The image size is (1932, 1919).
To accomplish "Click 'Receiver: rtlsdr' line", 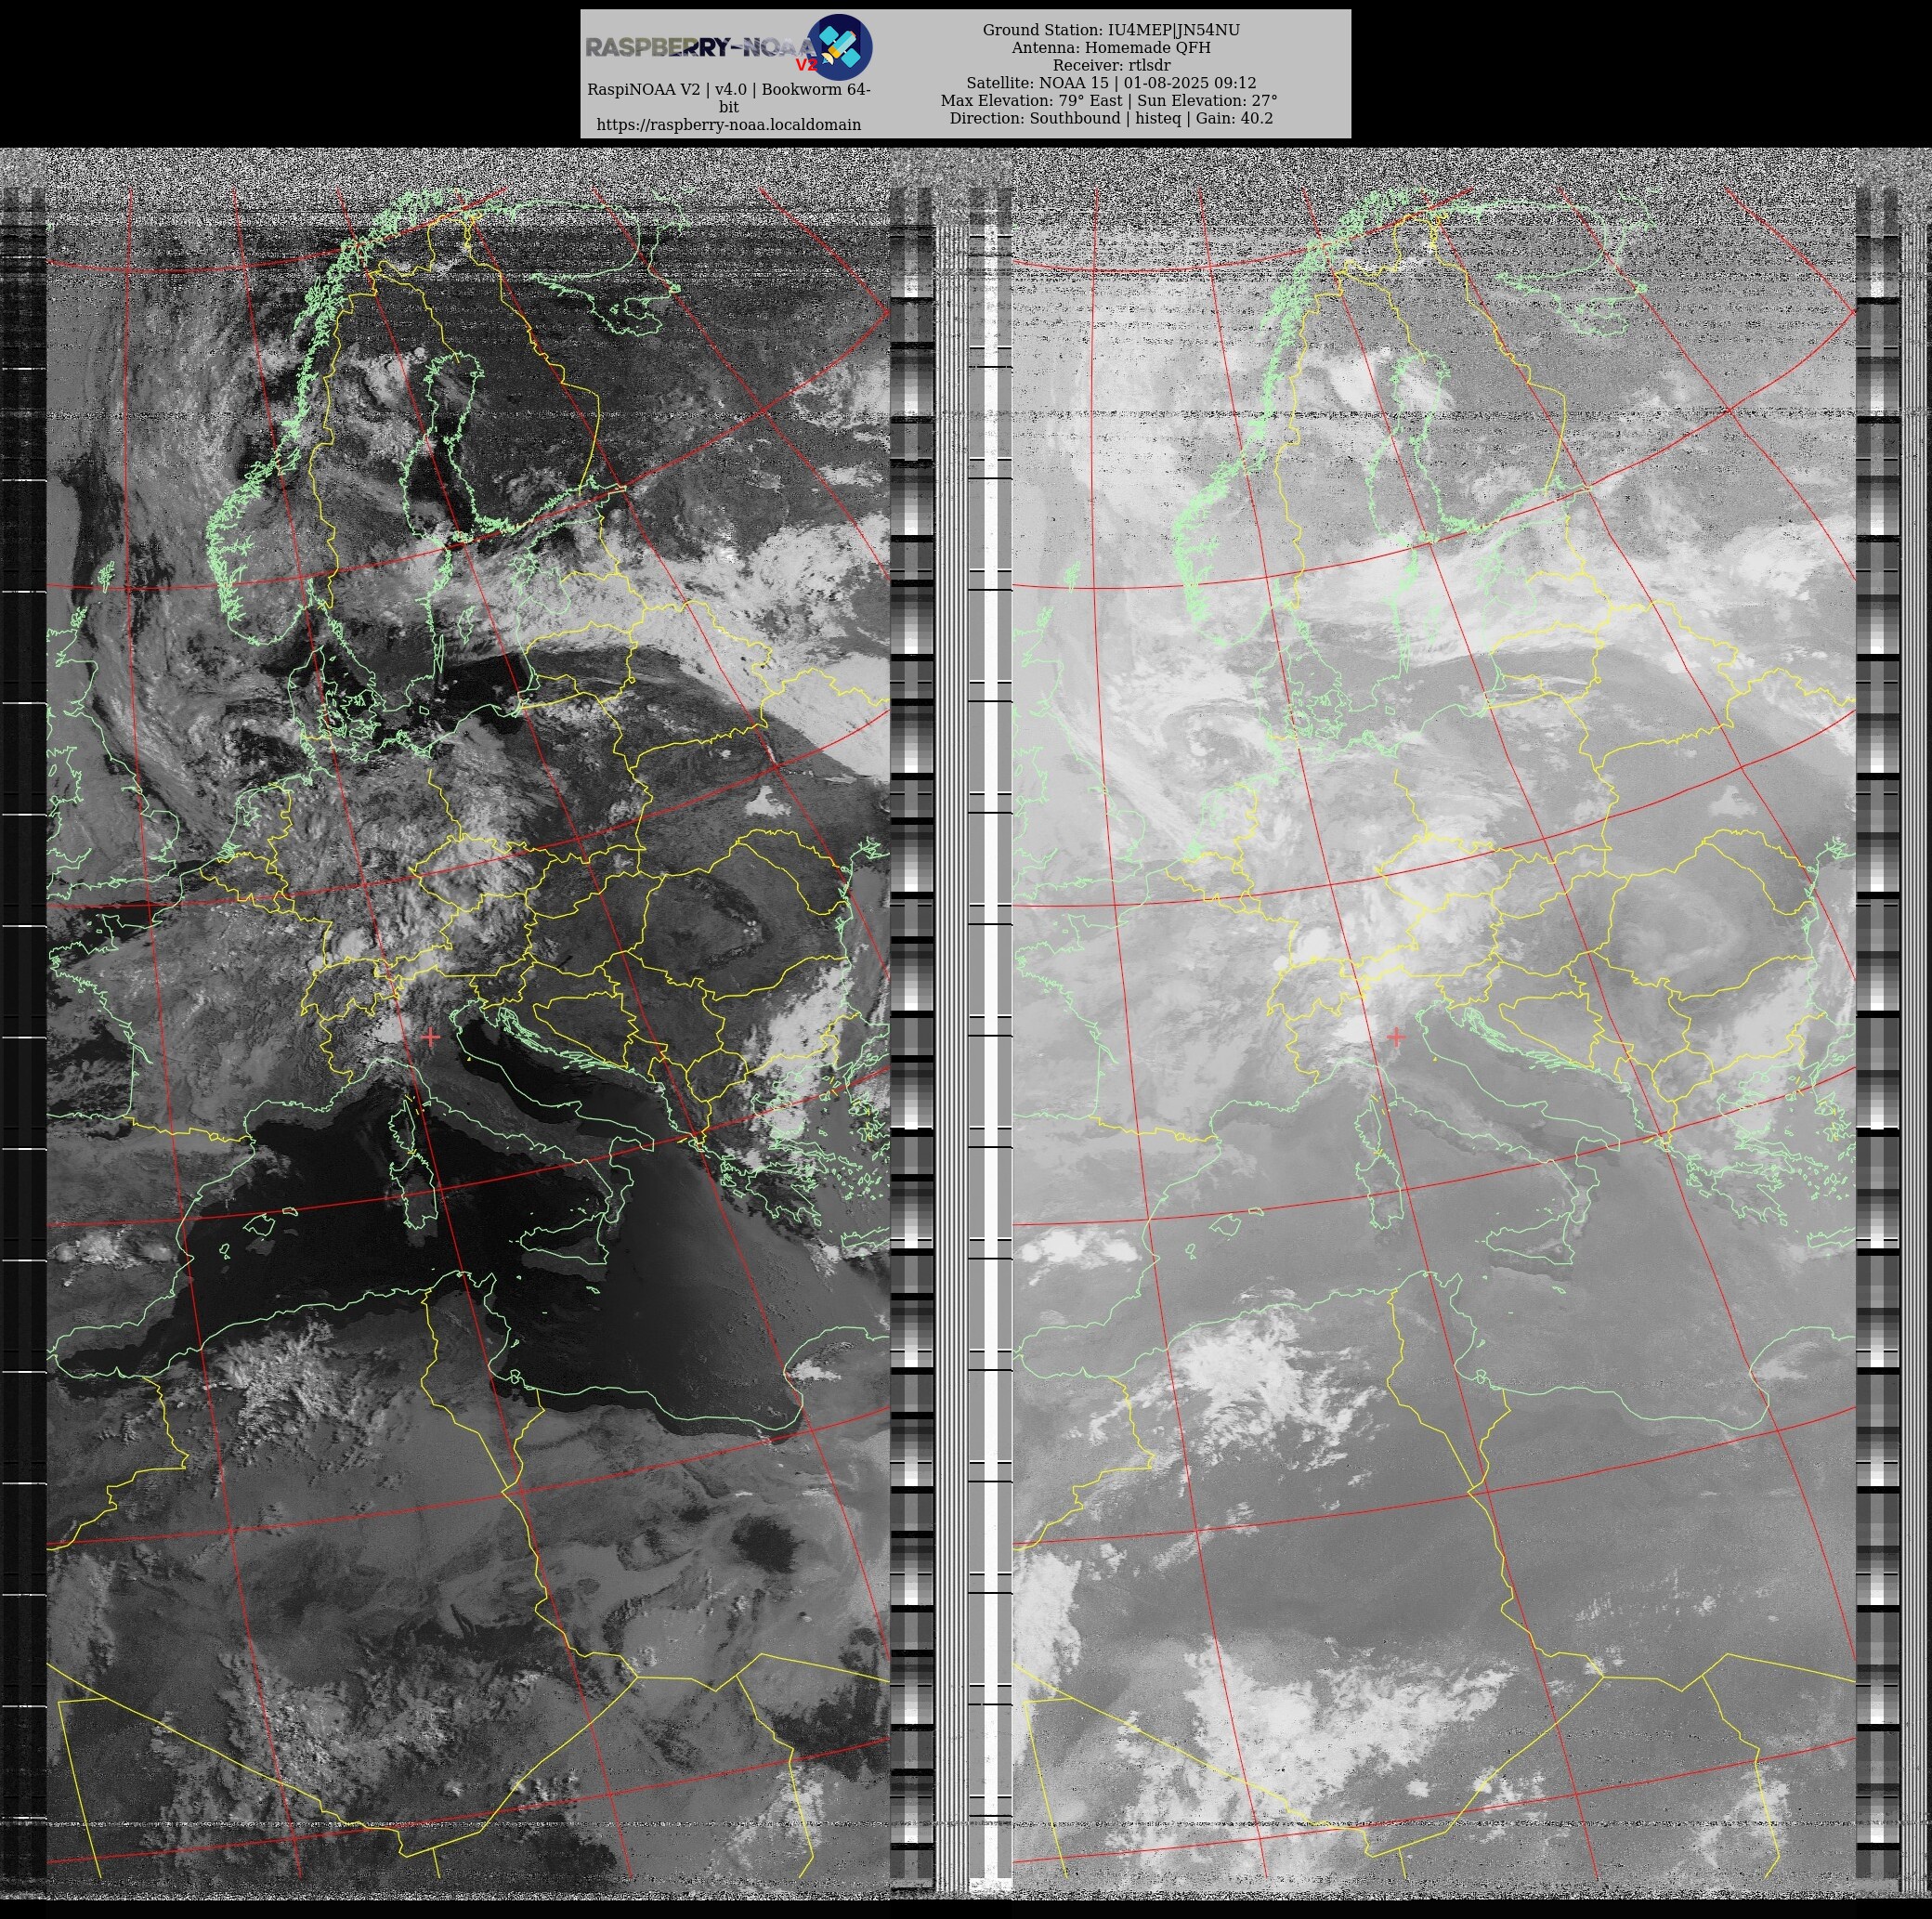I will [x=1111, y=65].
